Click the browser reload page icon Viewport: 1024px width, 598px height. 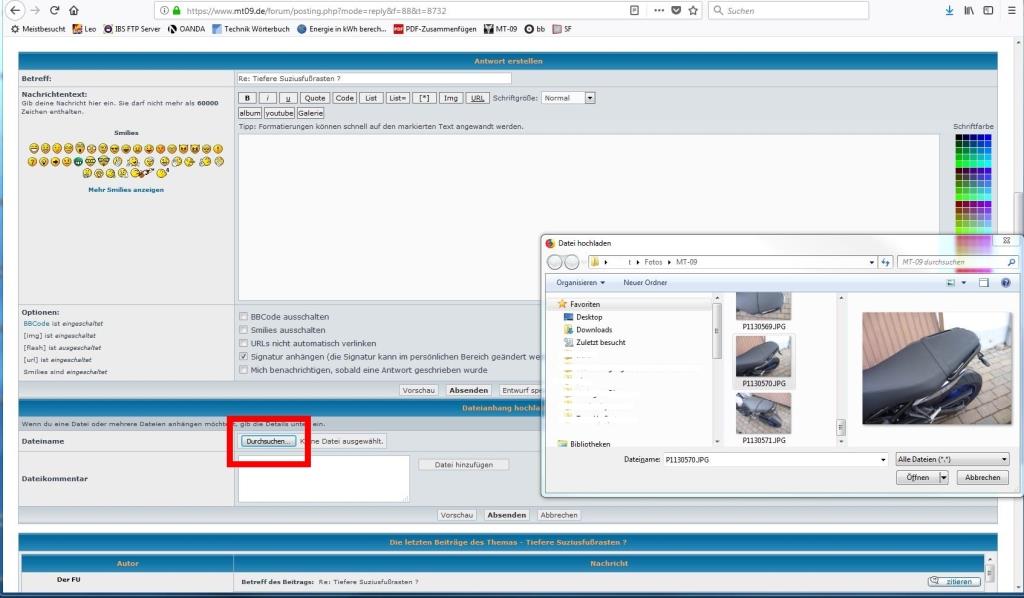point(53,10)
